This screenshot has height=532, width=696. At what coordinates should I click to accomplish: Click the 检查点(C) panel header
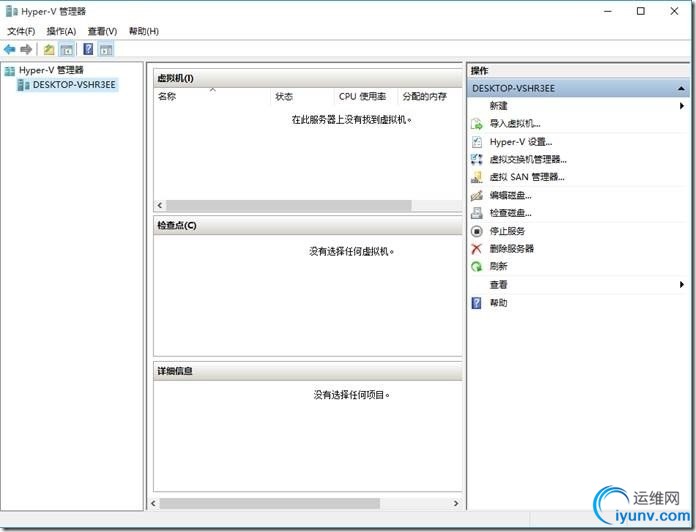coord(308,225)
